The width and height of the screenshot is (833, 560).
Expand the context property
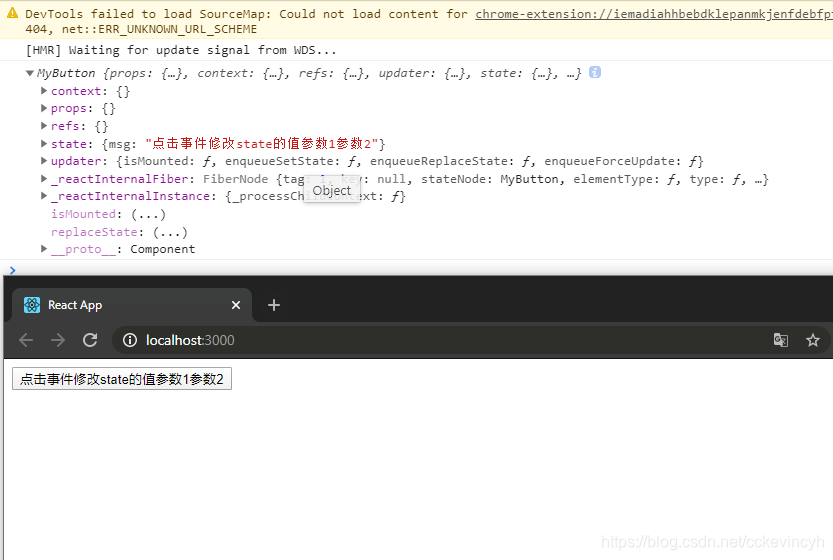[x=44, y=91]
